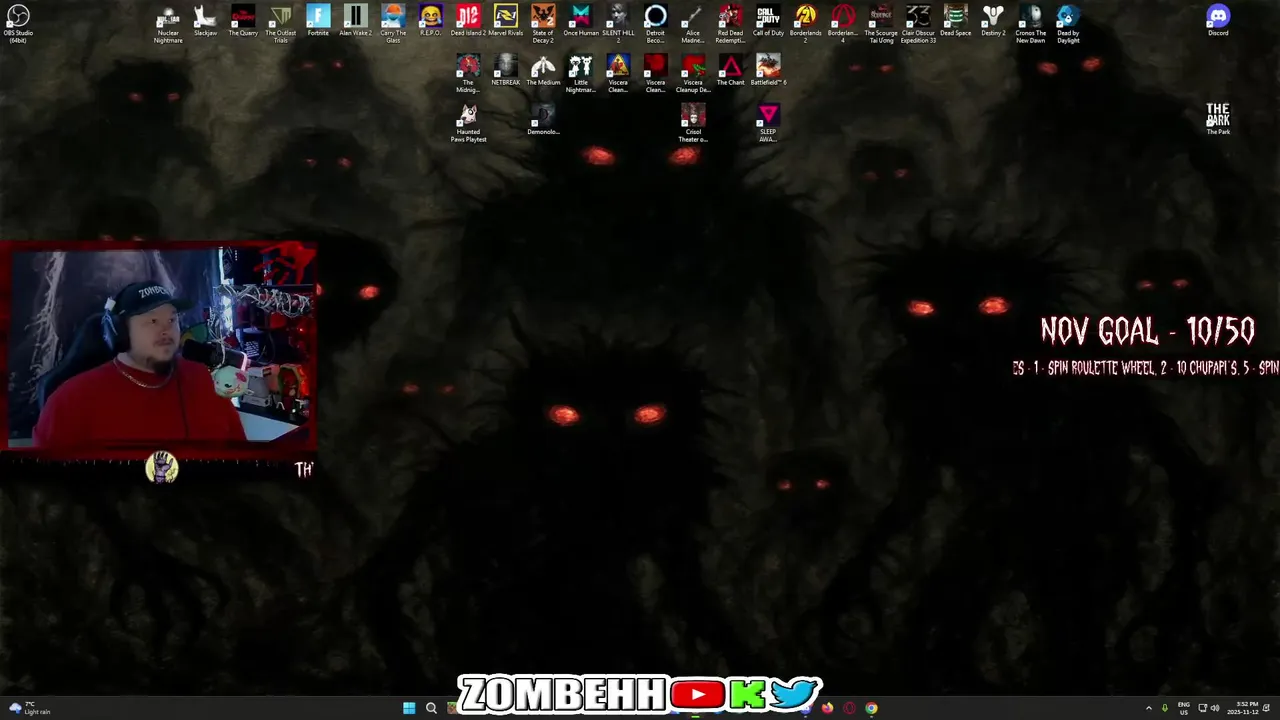The image size is (1280, 720).
Task: Launch Fortnite from its desktop icon
Action: tap(318, 21)
